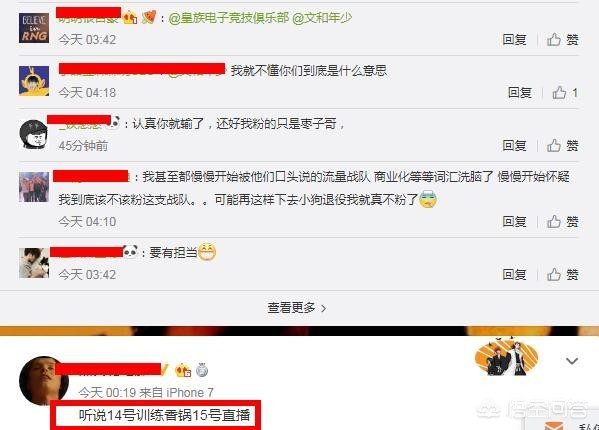Like the 认真你就输了 comment
This screenshot has height=430, width=599.
point(562,145)
